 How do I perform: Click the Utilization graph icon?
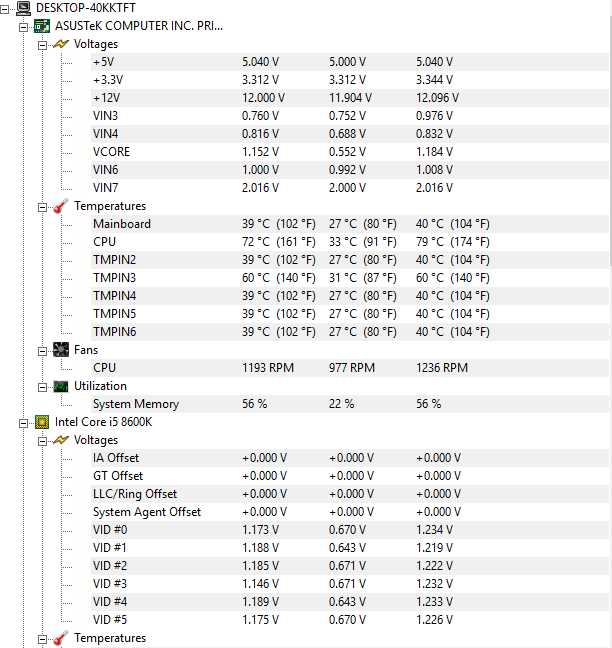coord(60,386)
